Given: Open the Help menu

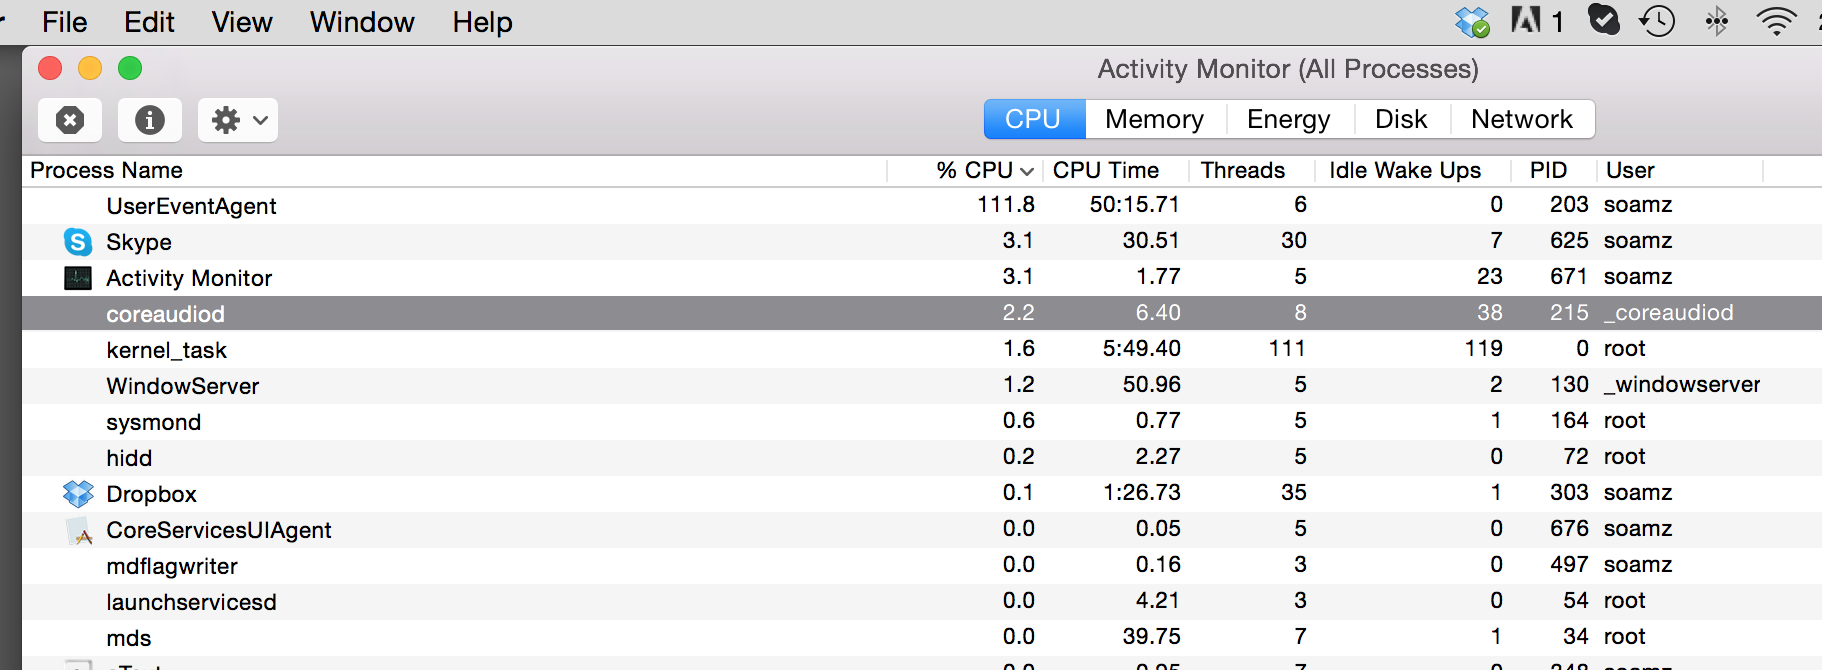Looking at the screenshot, I should 482,22.
